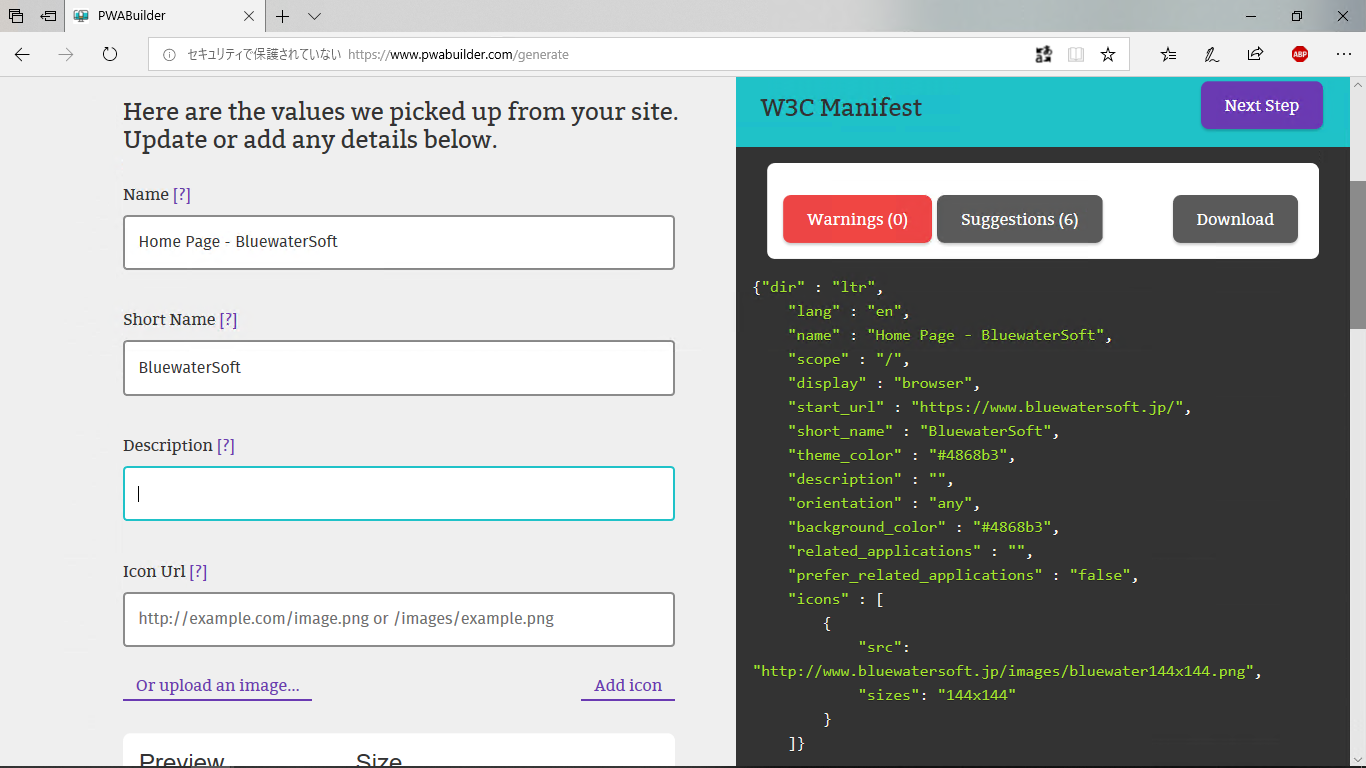
Task: Open the Adblock Plus extension
Action: point(1300,55)
